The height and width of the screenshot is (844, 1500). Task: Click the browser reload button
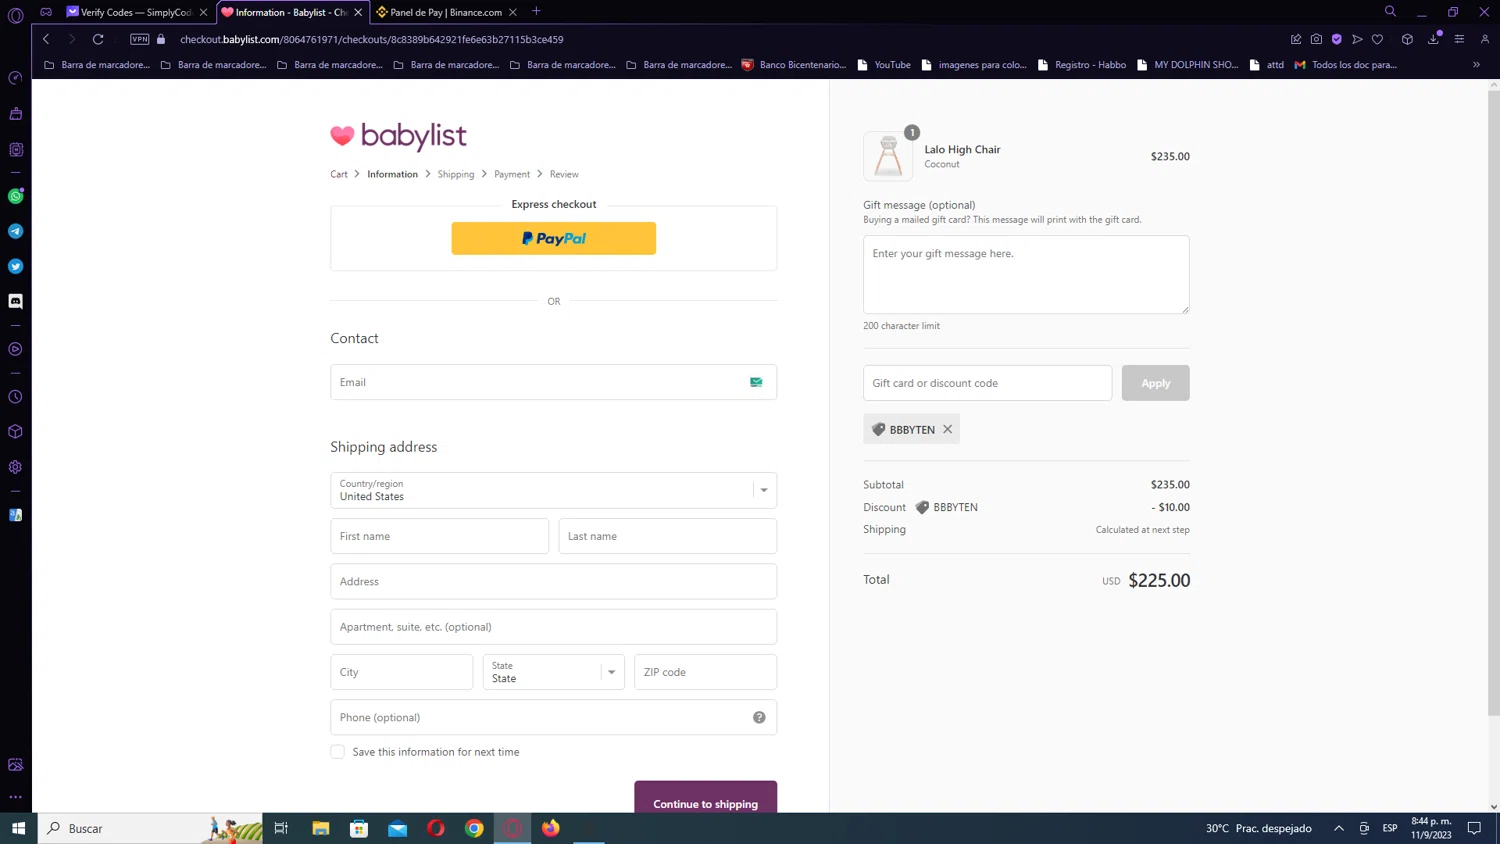click(x=98, y=39)
